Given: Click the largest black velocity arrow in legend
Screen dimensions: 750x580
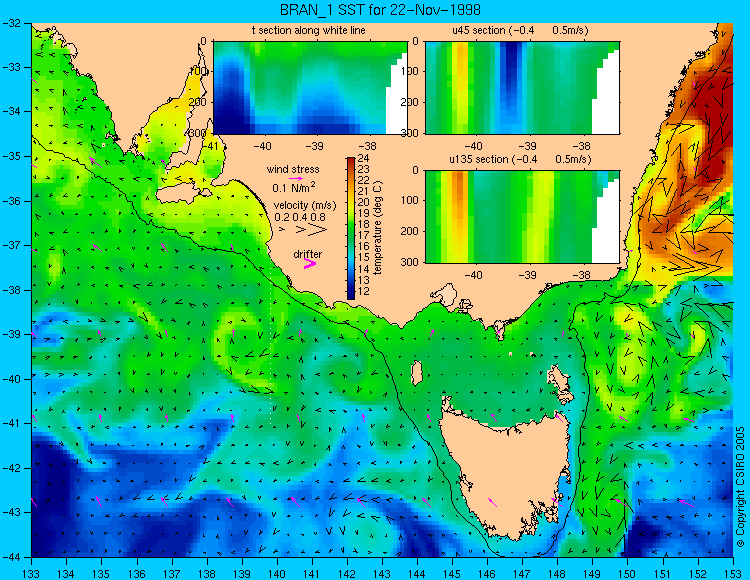Looking at the screenshot, I should (318, 230).
